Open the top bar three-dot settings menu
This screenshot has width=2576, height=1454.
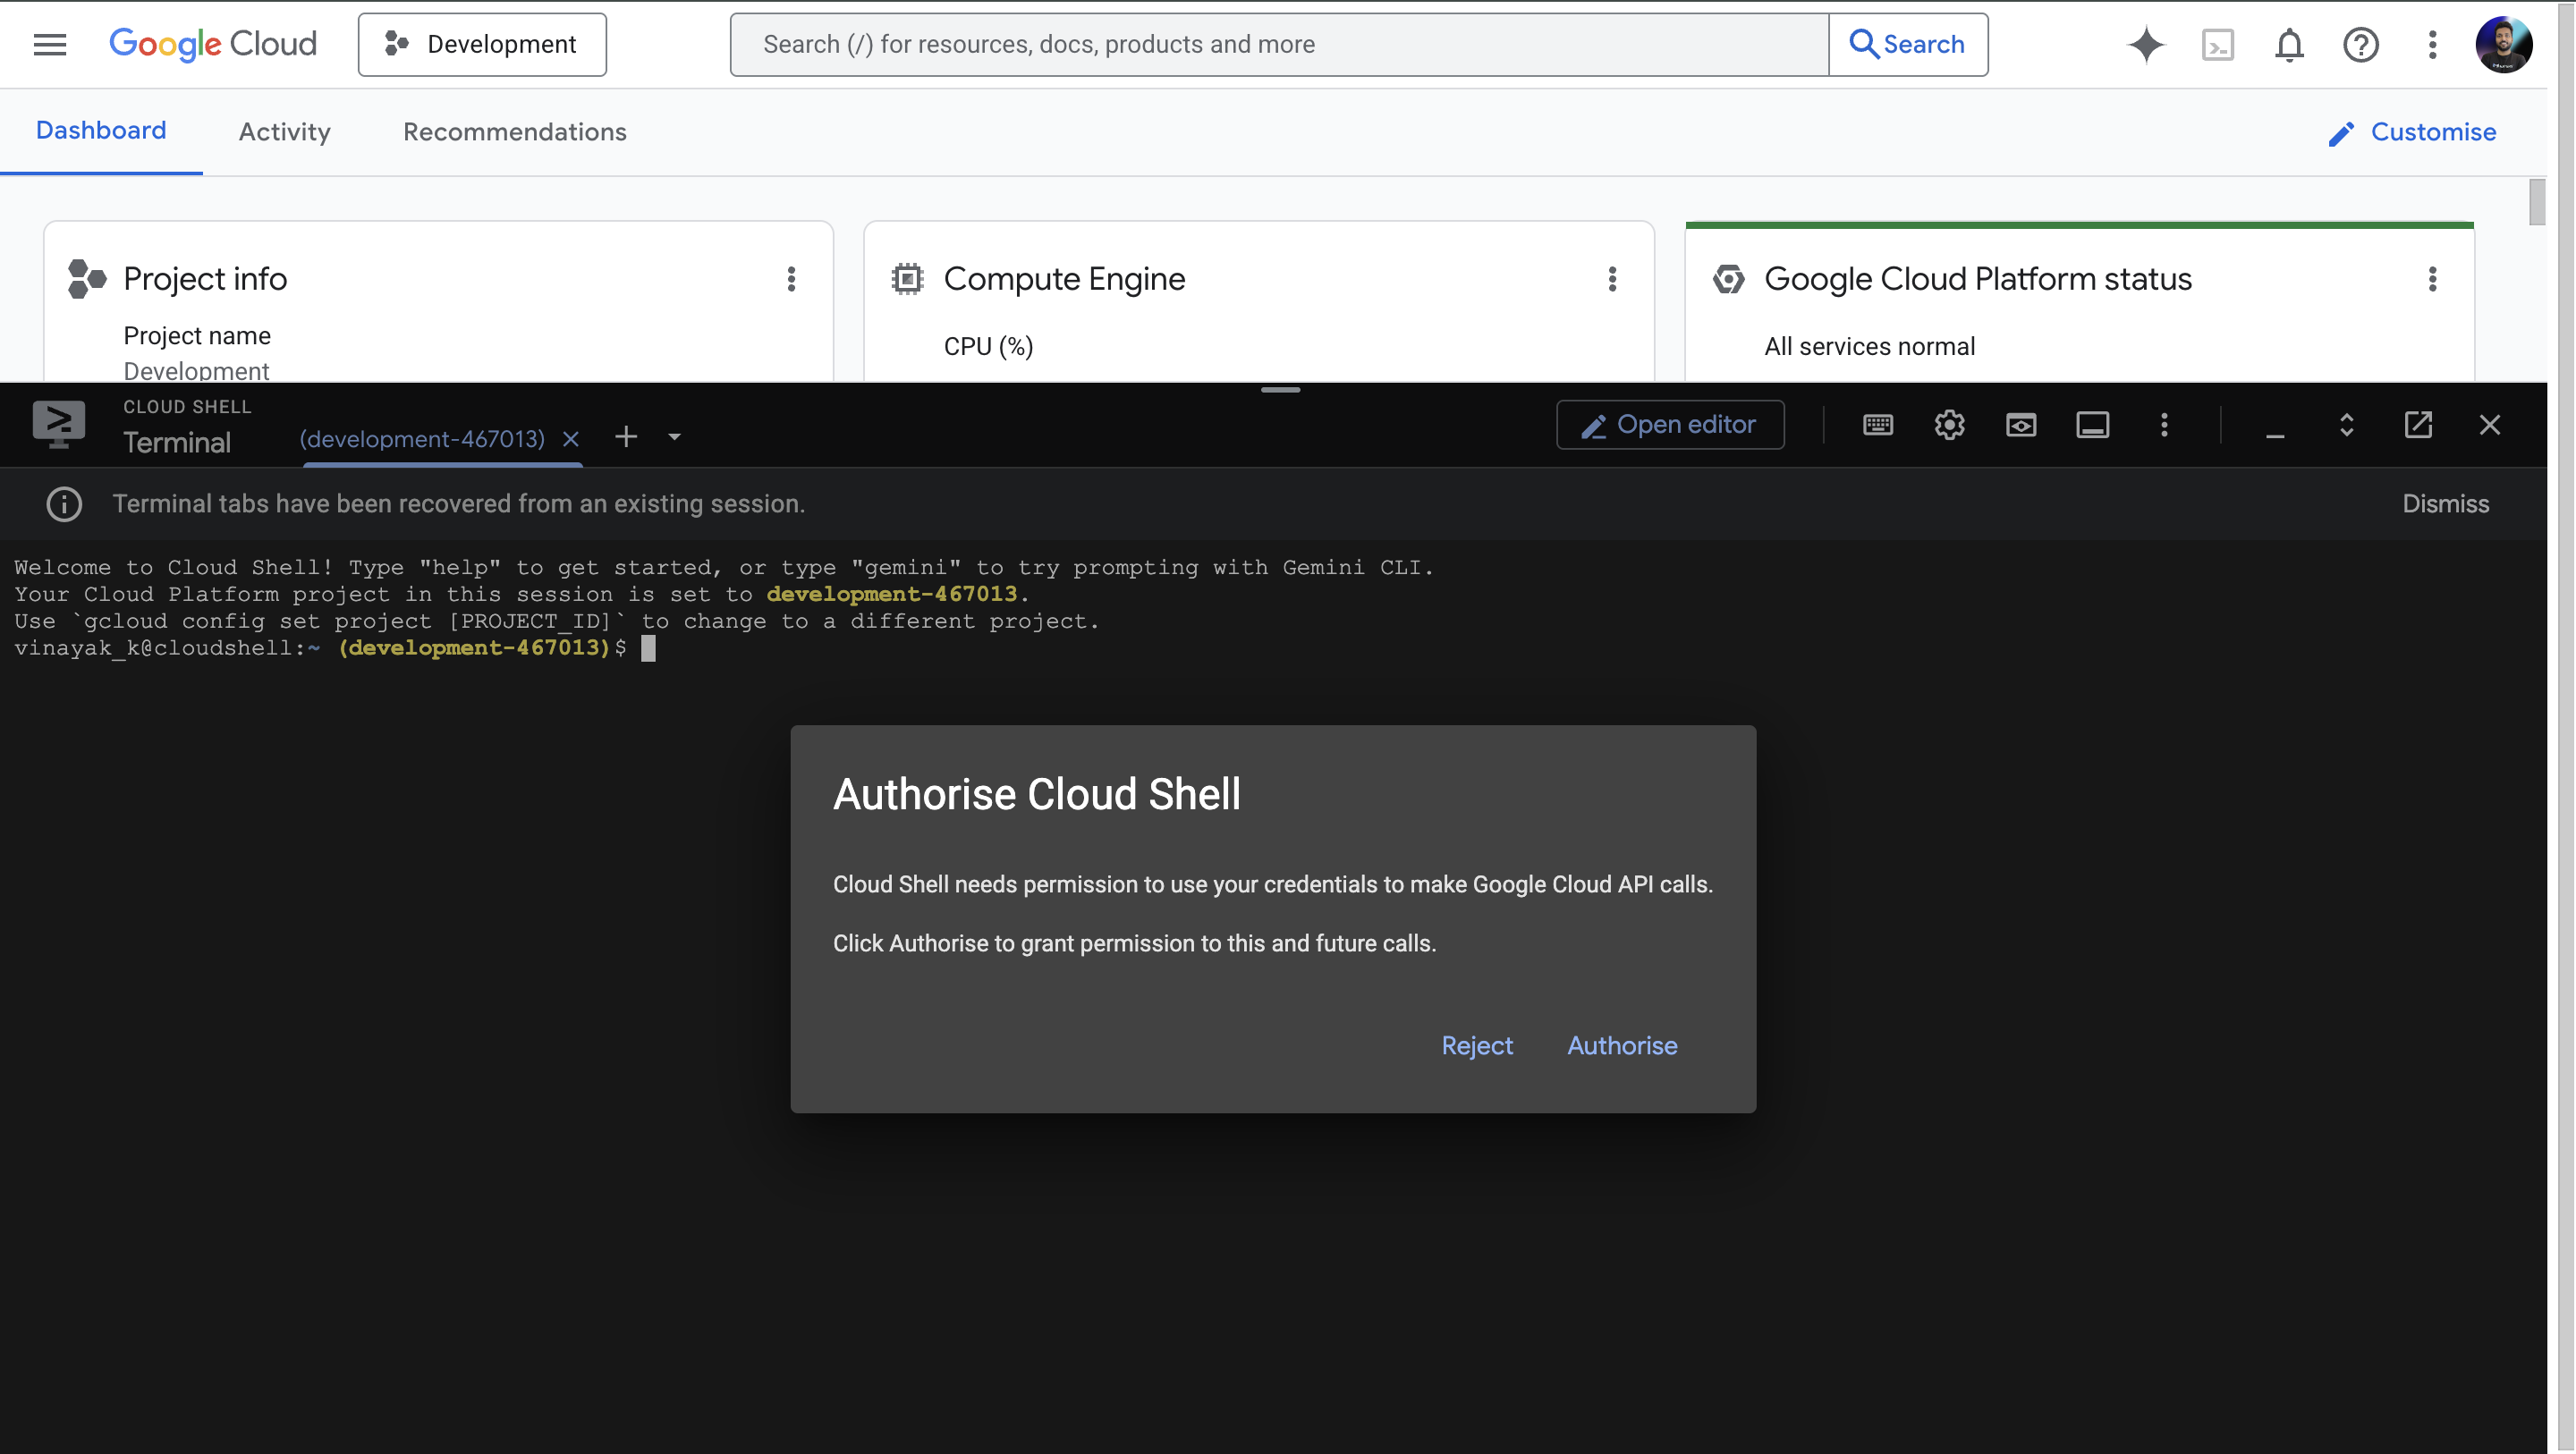2433,44
